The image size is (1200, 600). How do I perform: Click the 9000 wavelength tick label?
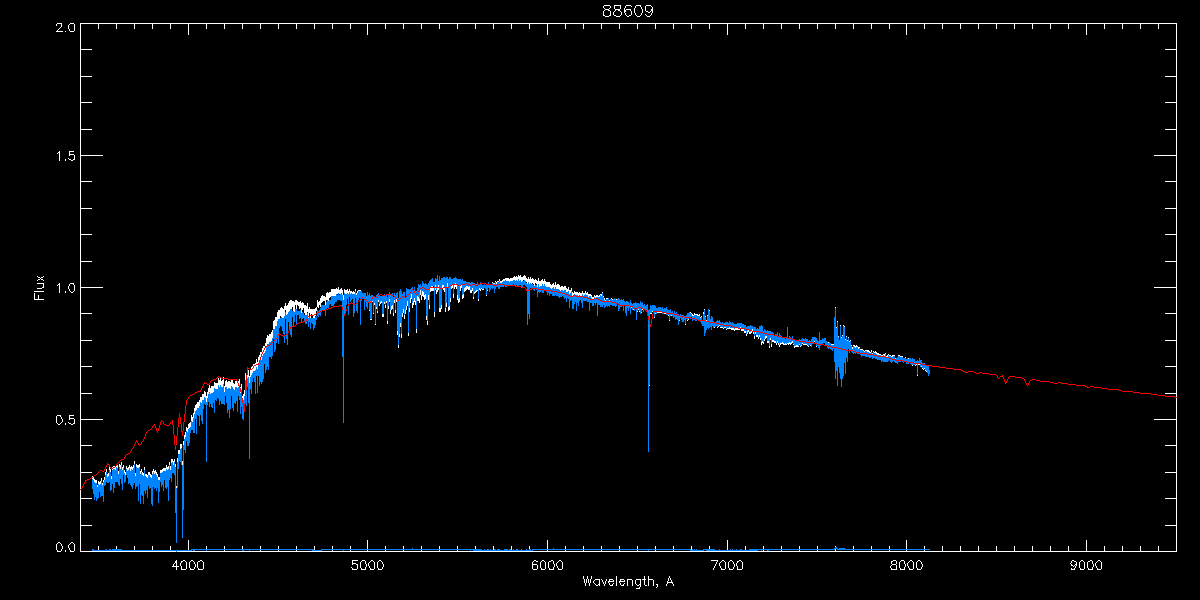pos(1086,564)
